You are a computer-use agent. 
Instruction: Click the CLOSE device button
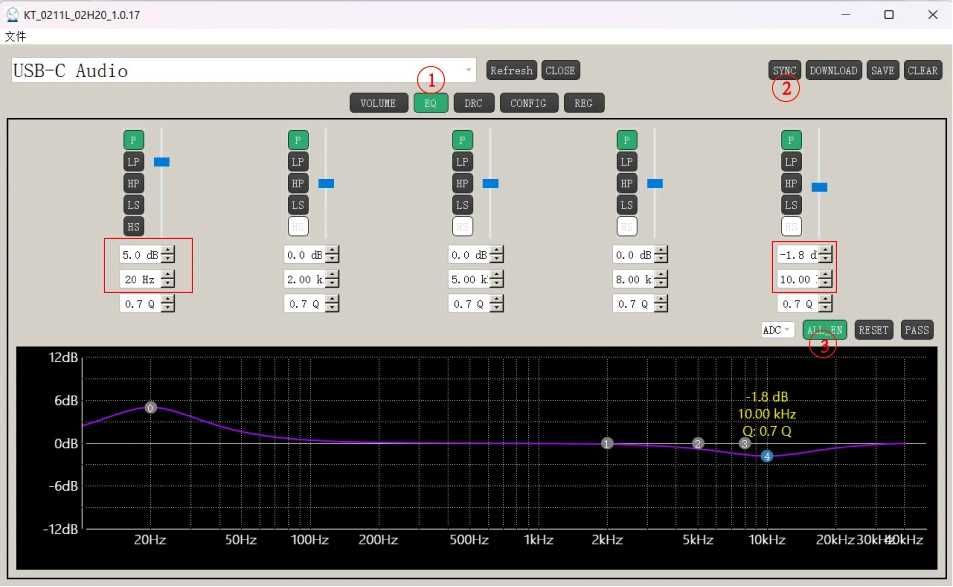[560, 70]
